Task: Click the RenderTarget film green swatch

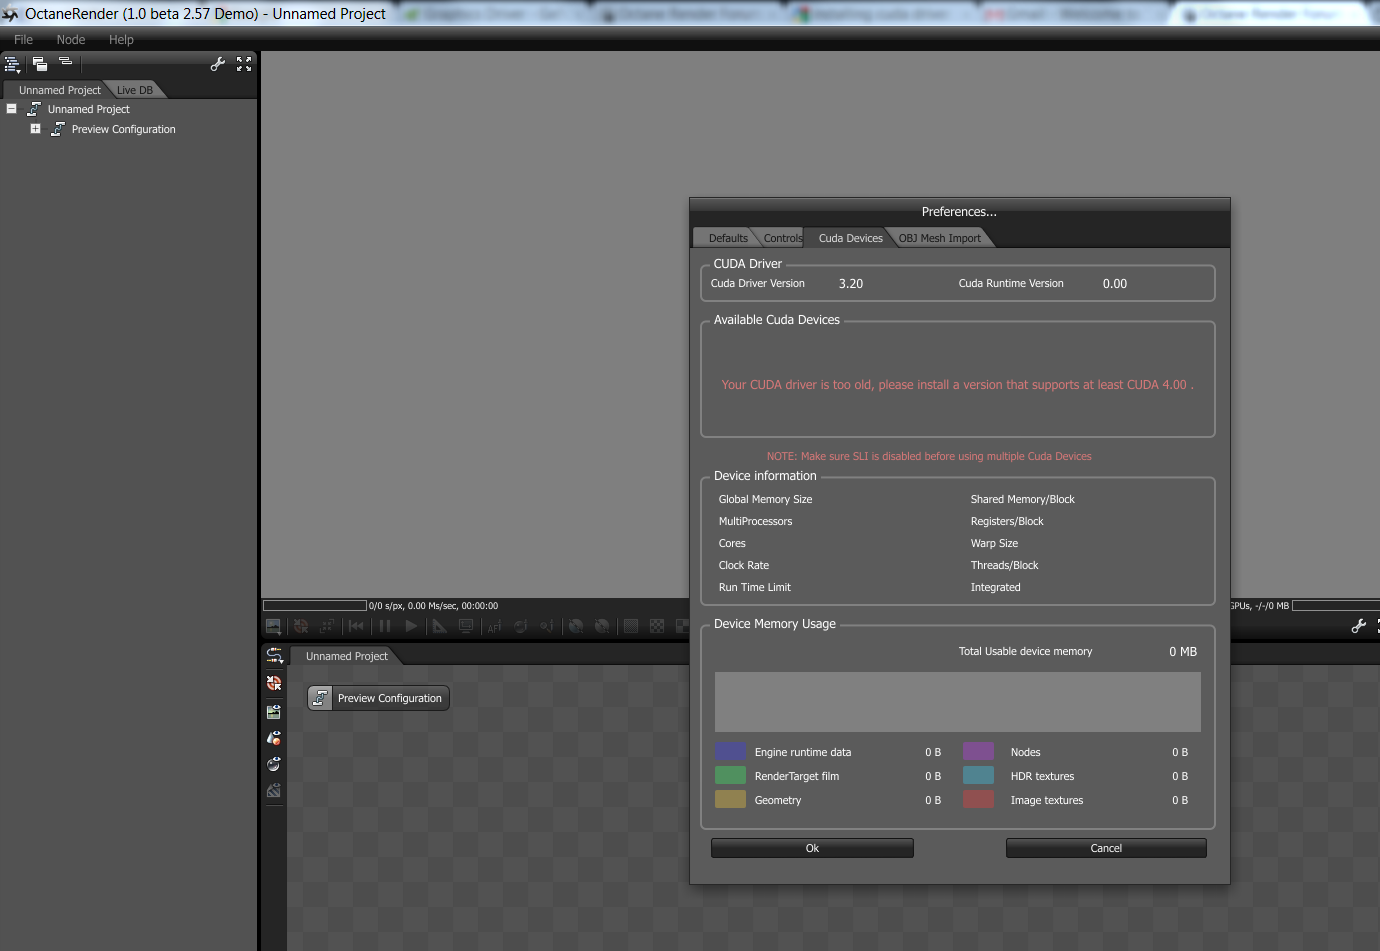Action: [x=731, y=775]
